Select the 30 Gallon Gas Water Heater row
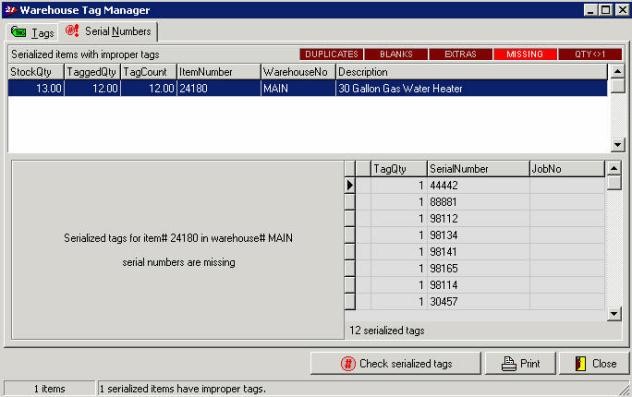The height and width of the screenshot is (397, 632). click(308, 88)
